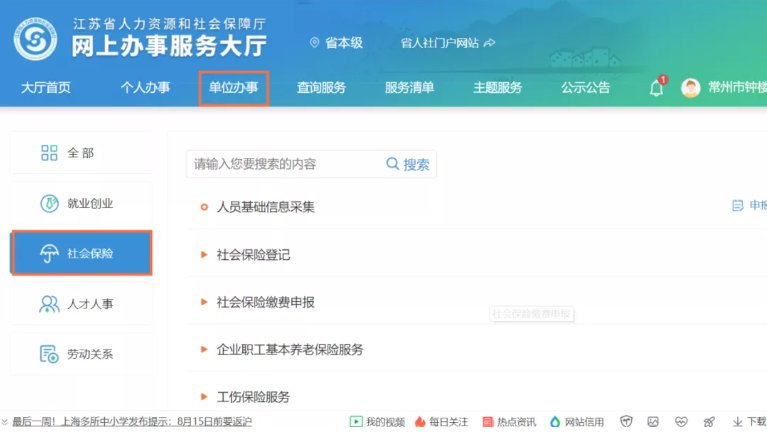Click the share arrow beside 省人社门户网站

pos(489,43)
